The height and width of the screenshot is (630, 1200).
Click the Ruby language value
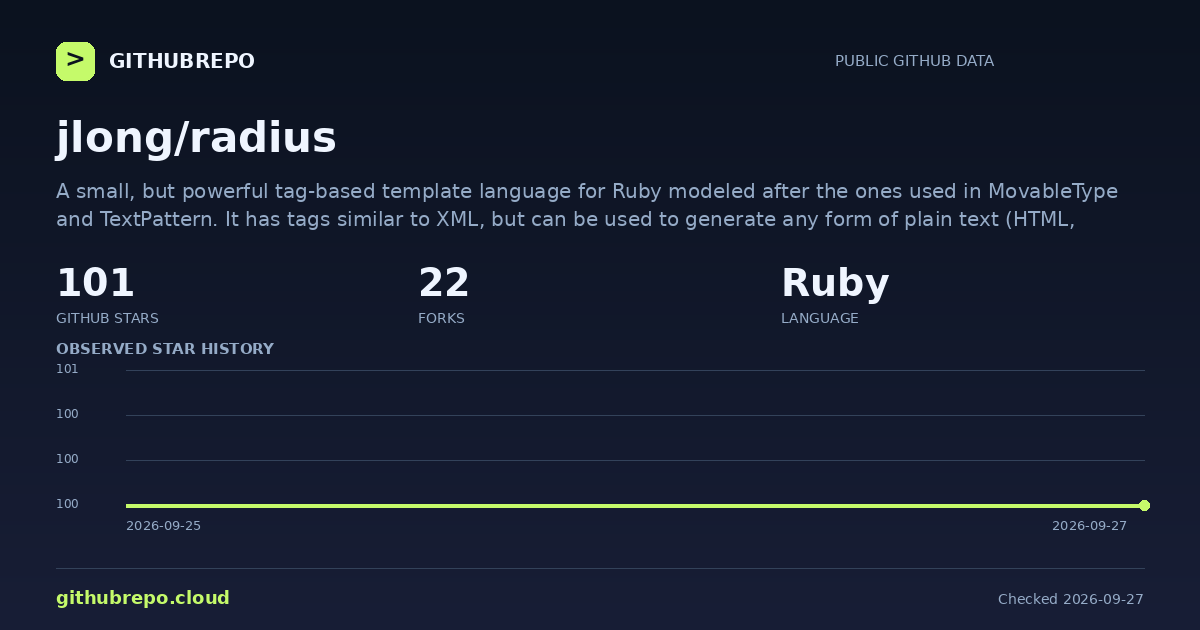(835, 284)
